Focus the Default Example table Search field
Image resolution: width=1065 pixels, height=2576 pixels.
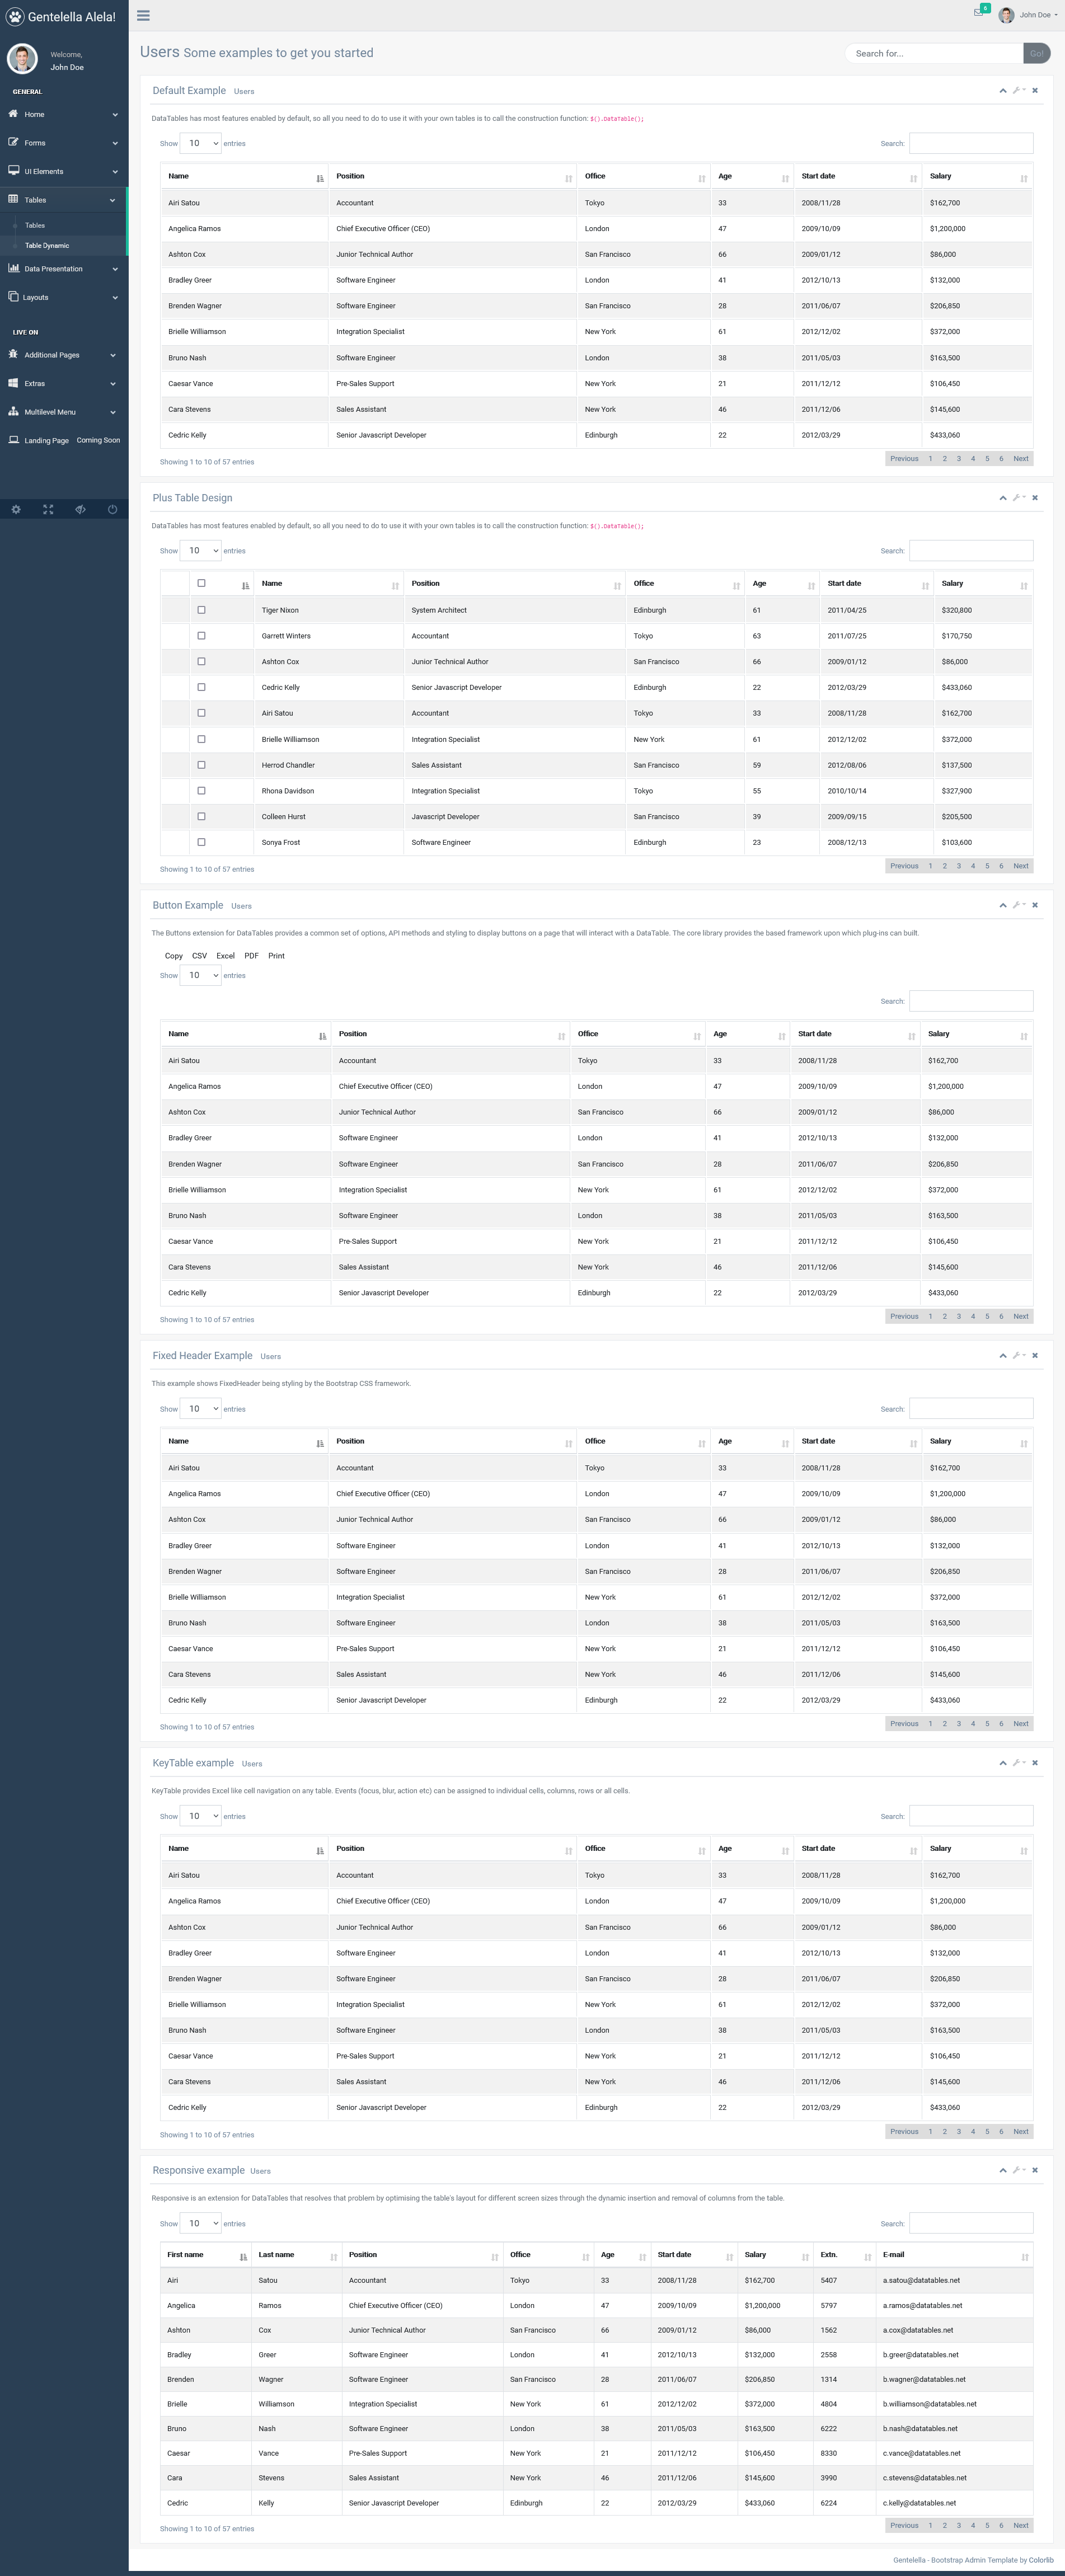point(971,143)
